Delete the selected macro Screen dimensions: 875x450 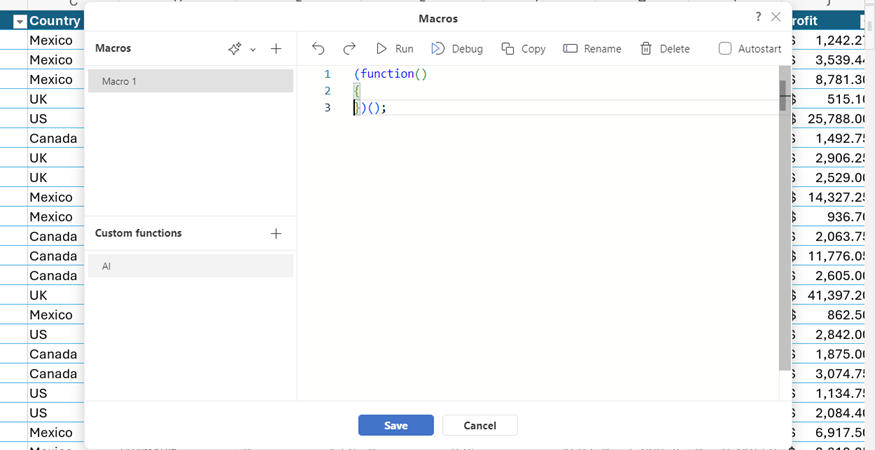[665, 49]
